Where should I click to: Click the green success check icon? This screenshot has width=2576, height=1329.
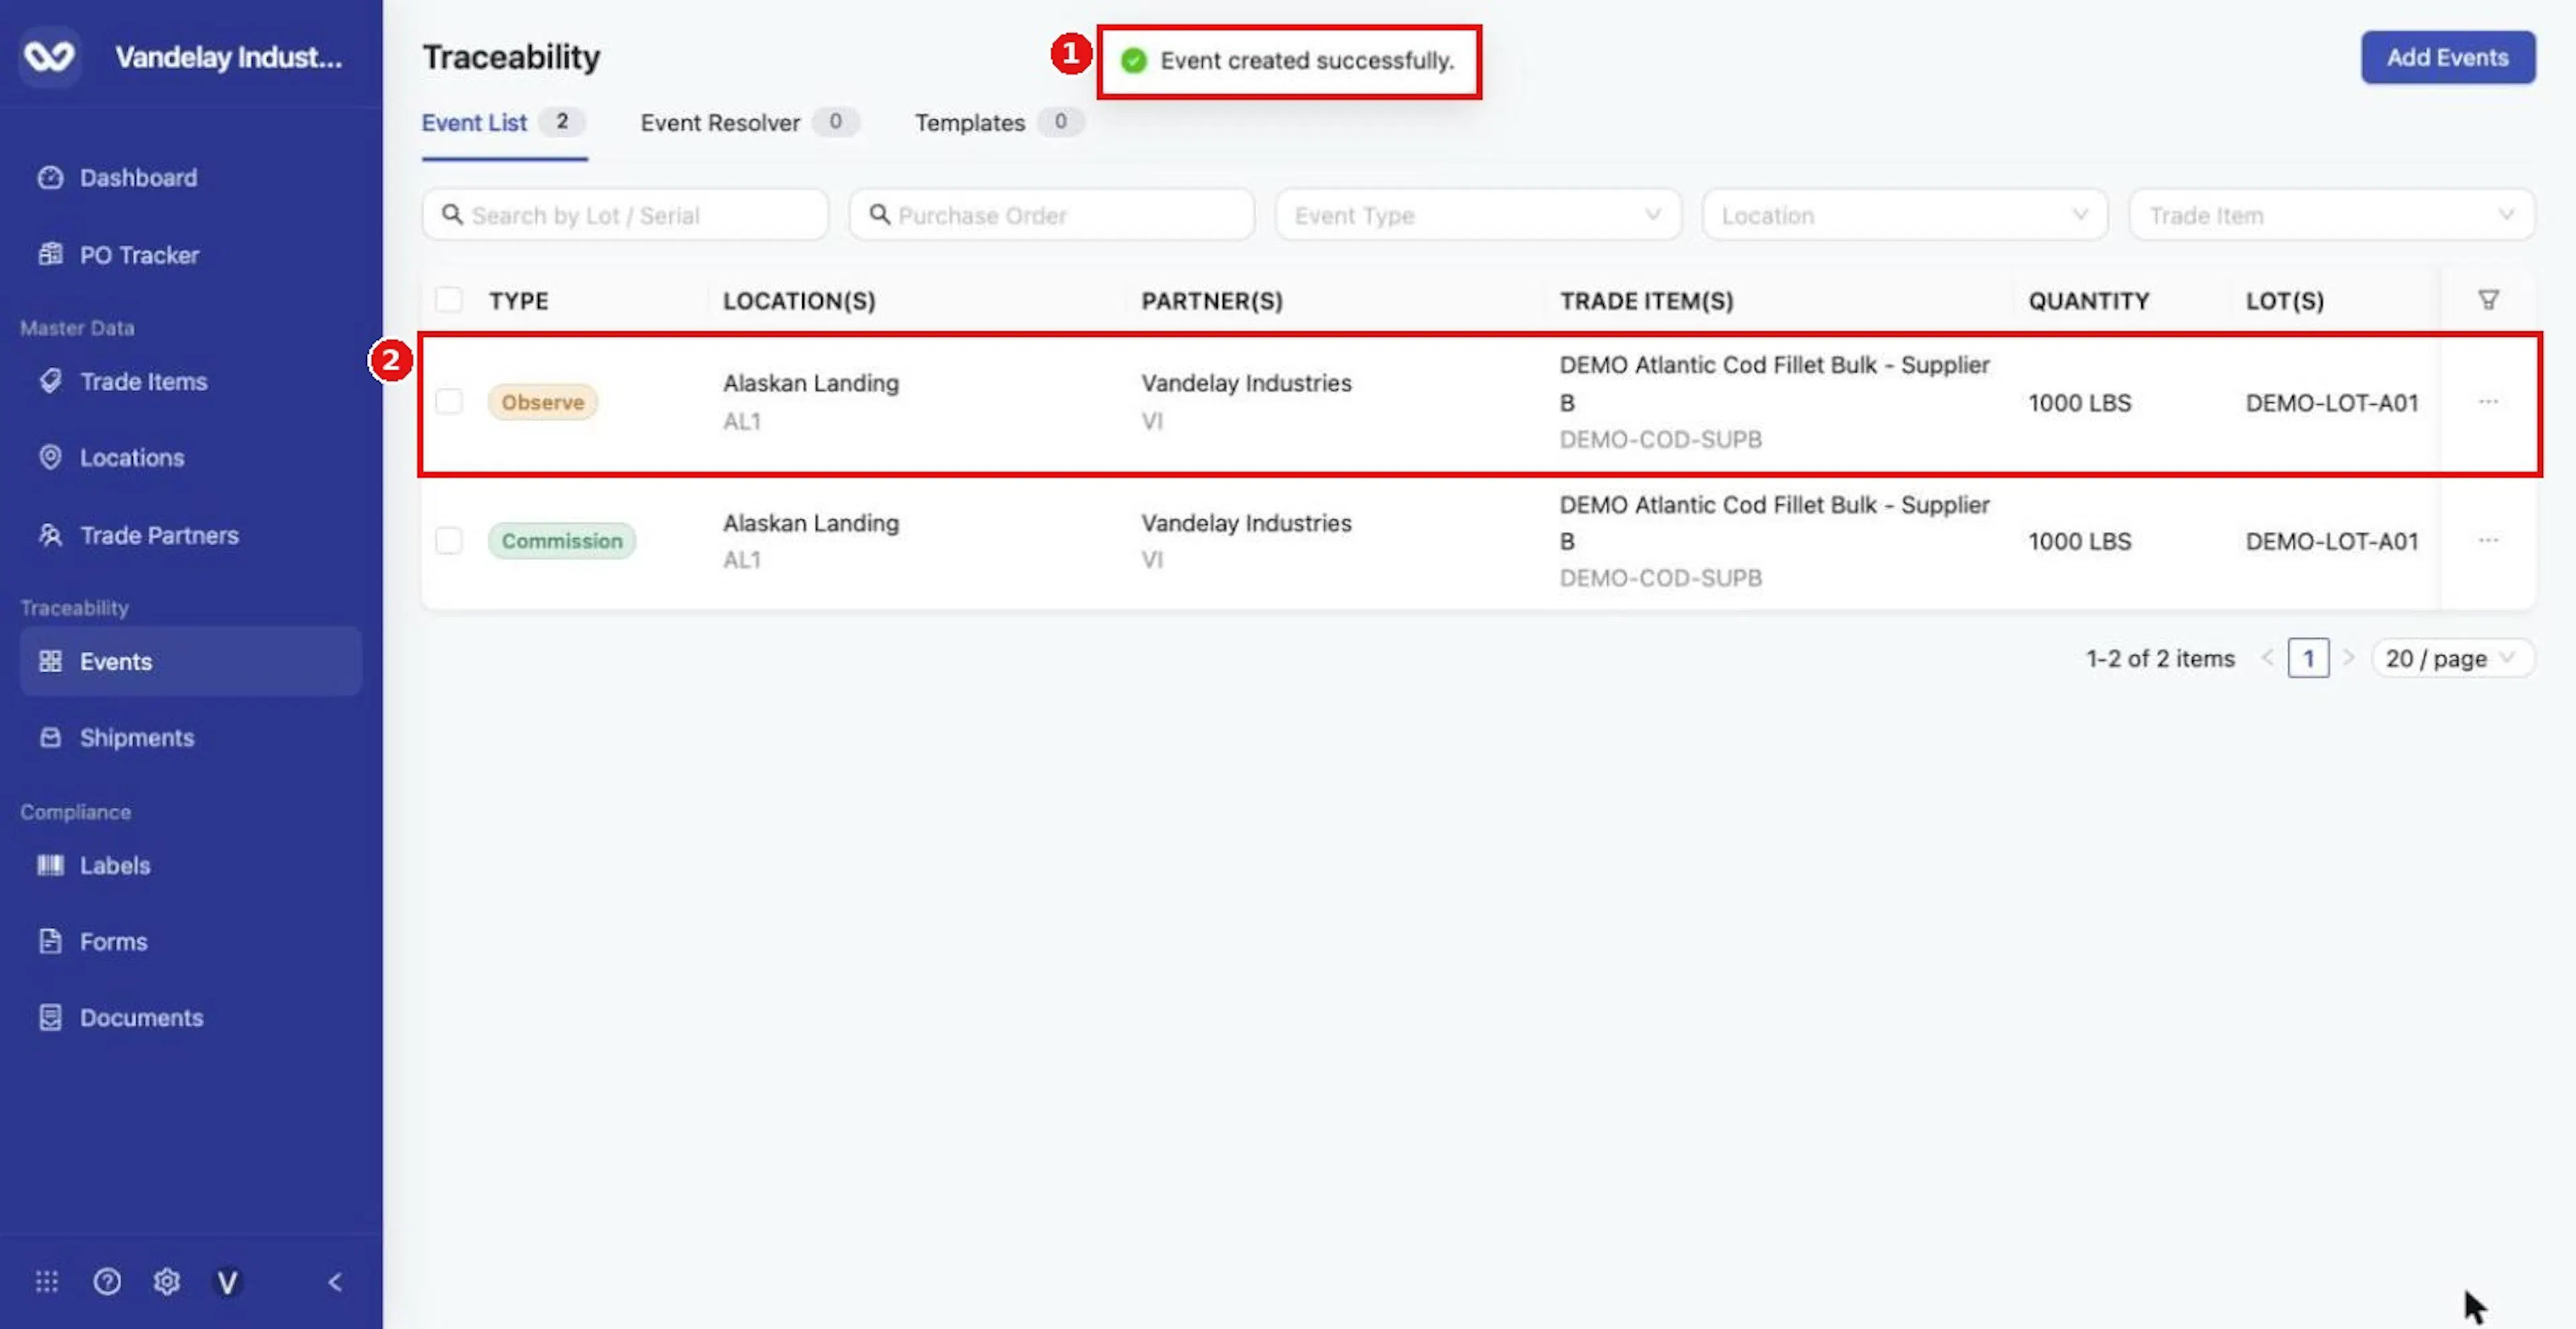1133,60
